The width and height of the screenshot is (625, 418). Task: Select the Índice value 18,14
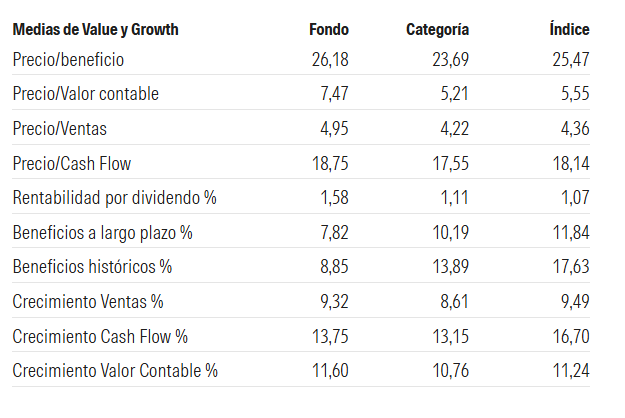click(x=570, y=164)
